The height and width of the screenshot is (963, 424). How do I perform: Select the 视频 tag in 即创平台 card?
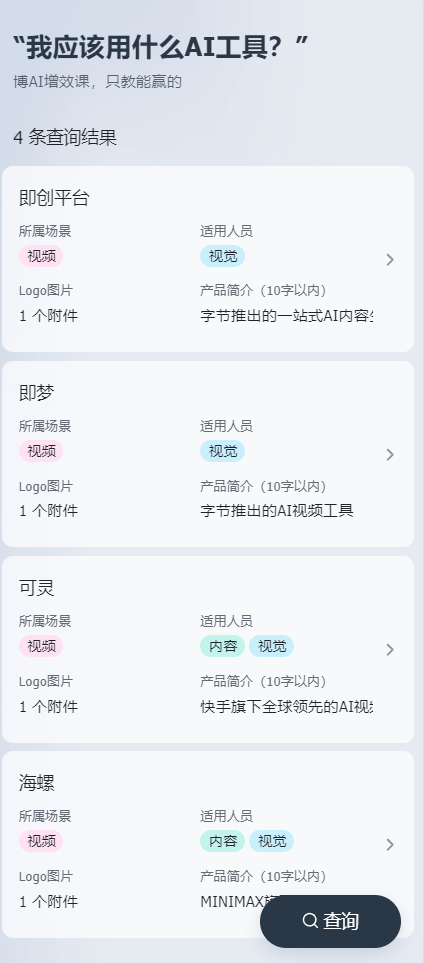point(41,256)
